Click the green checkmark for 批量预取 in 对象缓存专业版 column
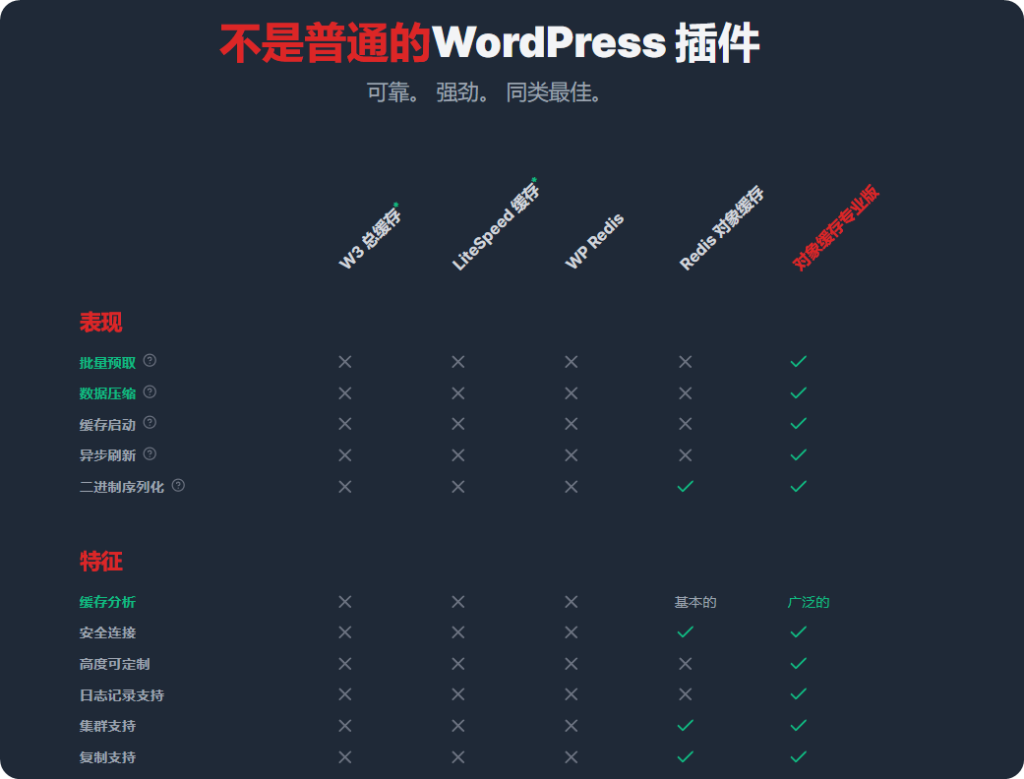The width and height of the screenshot is (1024, 779). point(798,361)
